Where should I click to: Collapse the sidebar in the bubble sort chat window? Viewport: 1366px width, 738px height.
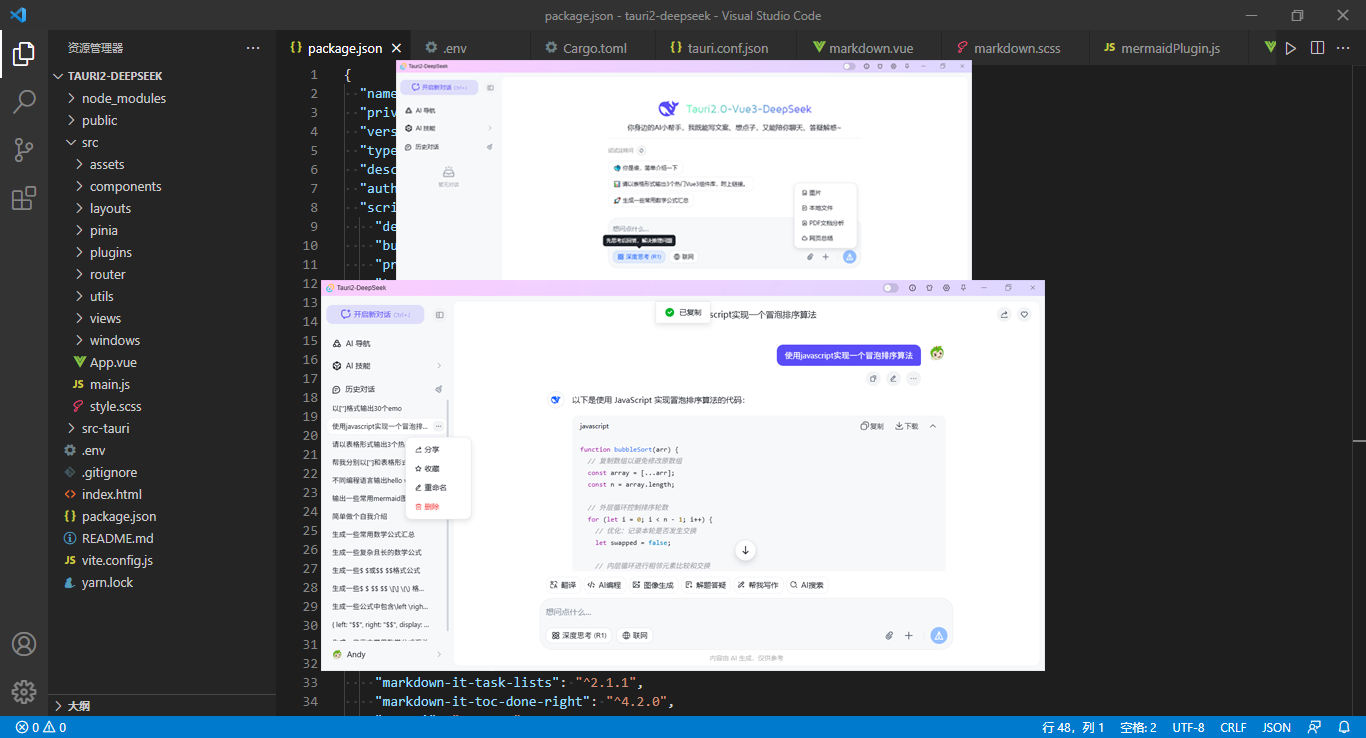tap(439, 315)
